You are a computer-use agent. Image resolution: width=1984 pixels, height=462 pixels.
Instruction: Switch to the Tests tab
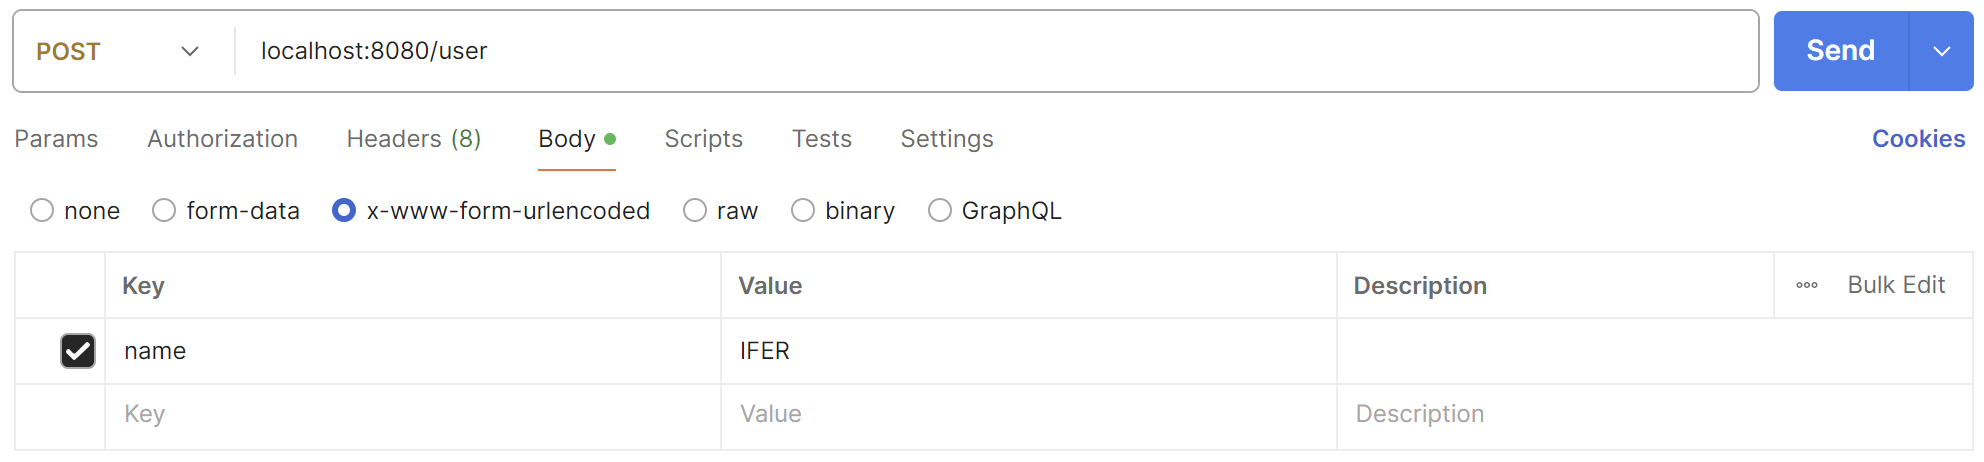click(821, 139)
